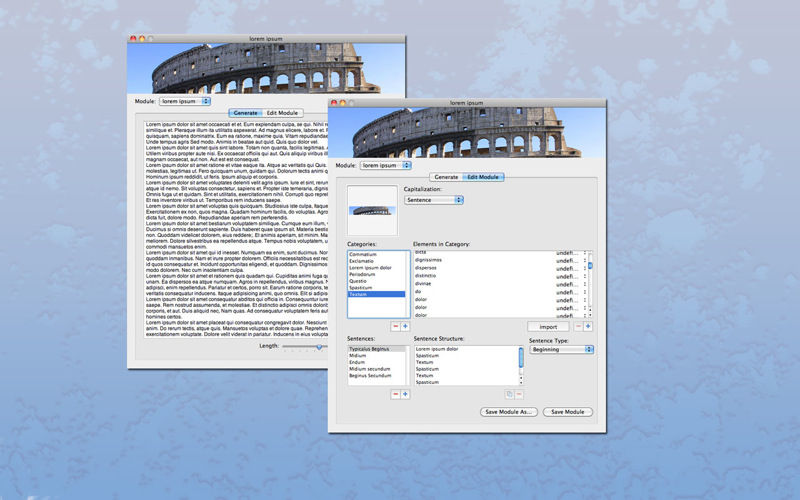
Task: Remove the selected sentence with the minus button
Action: [x=395, y=394]
